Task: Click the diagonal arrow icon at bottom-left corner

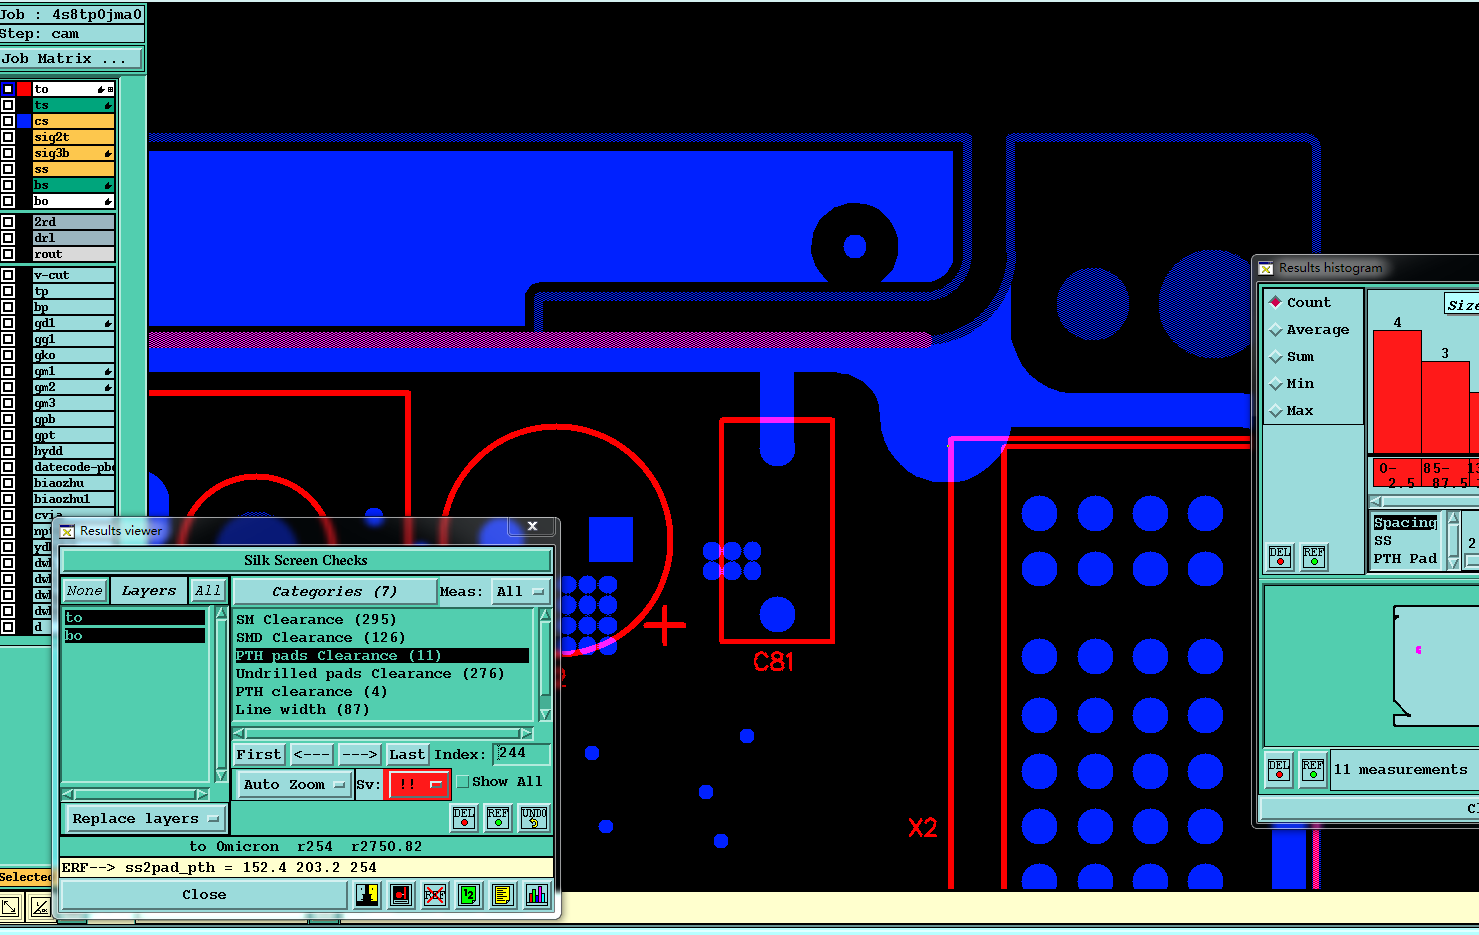Action: (x=10, y=907)
